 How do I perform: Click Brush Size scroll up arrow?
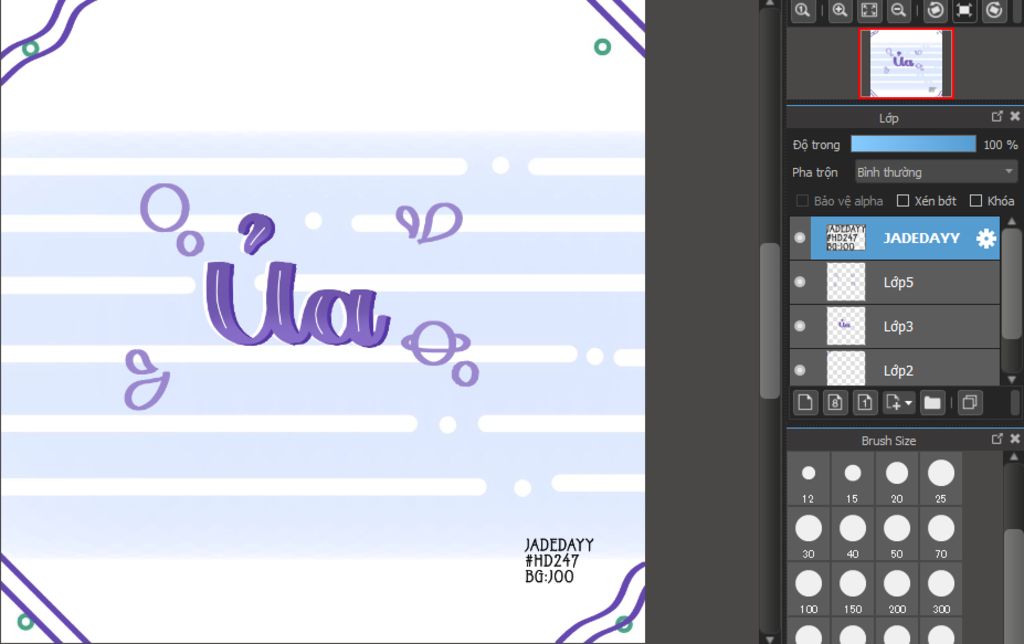tap(1014, 457)
